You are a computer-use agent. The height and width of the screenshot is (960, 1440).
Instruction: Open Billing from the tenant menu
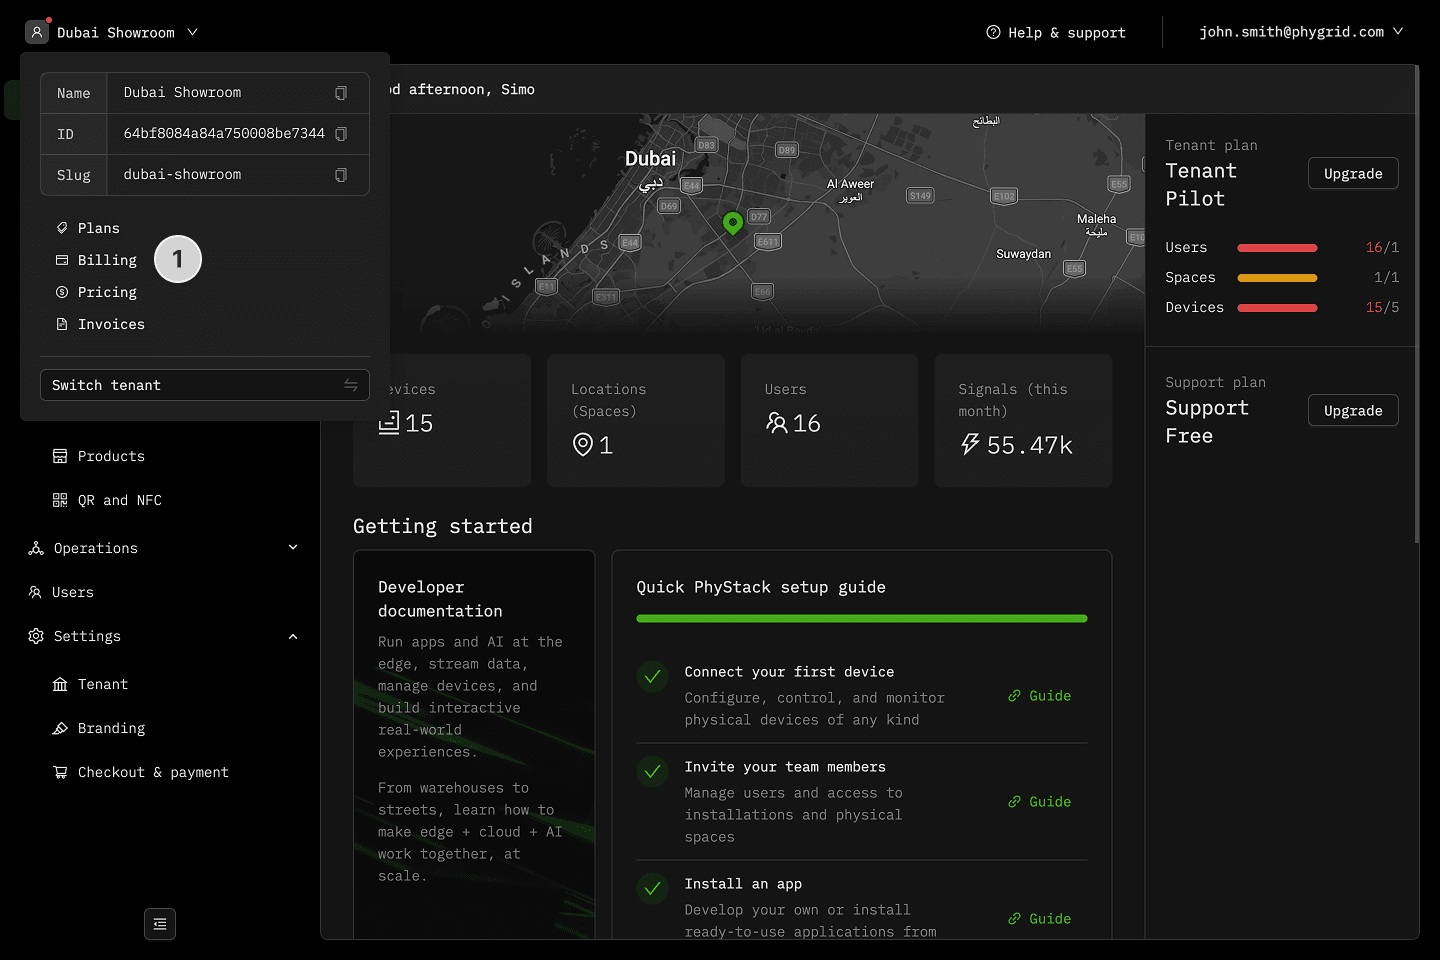(107, 260)
